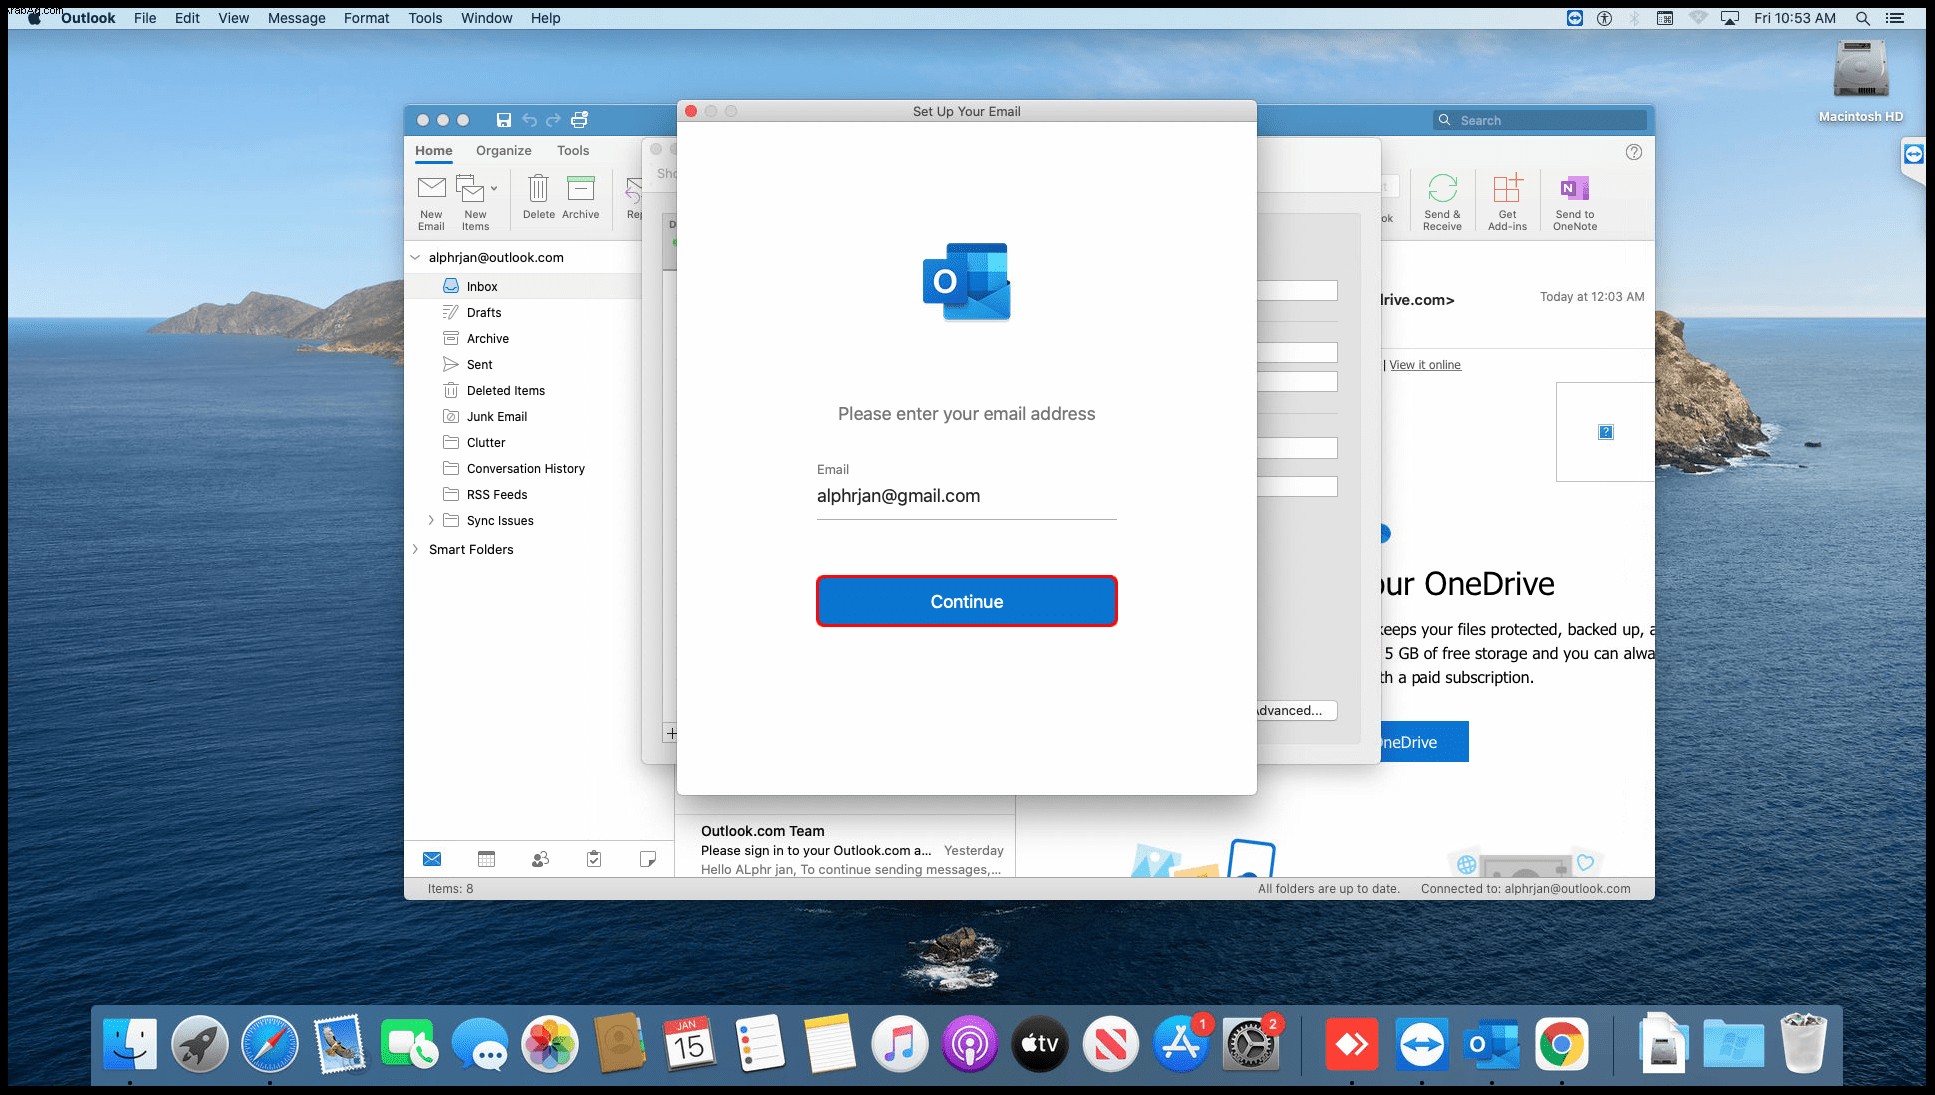Screen dimensions: 1935x1095
Task: Open the Help menu in the menu bar
Action: point(546,18)
